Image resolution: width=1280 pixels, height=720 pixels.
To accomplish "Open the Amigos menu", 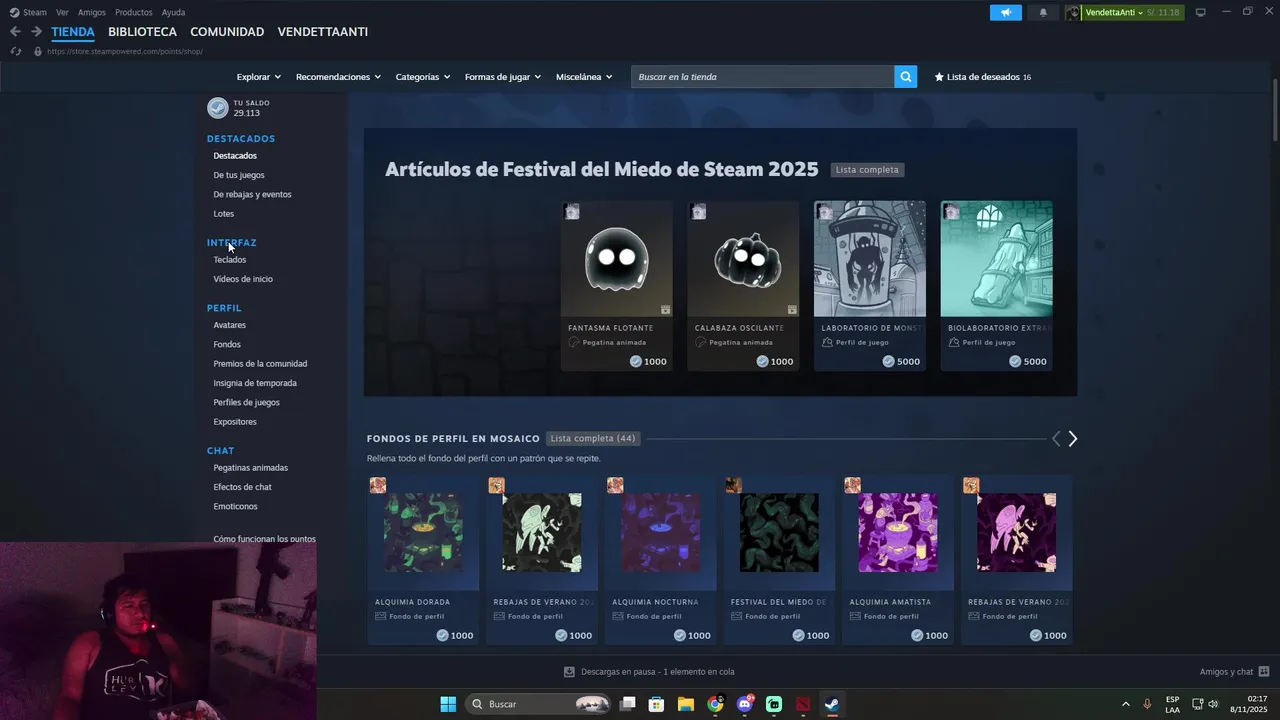I will [x=92, y=12].
